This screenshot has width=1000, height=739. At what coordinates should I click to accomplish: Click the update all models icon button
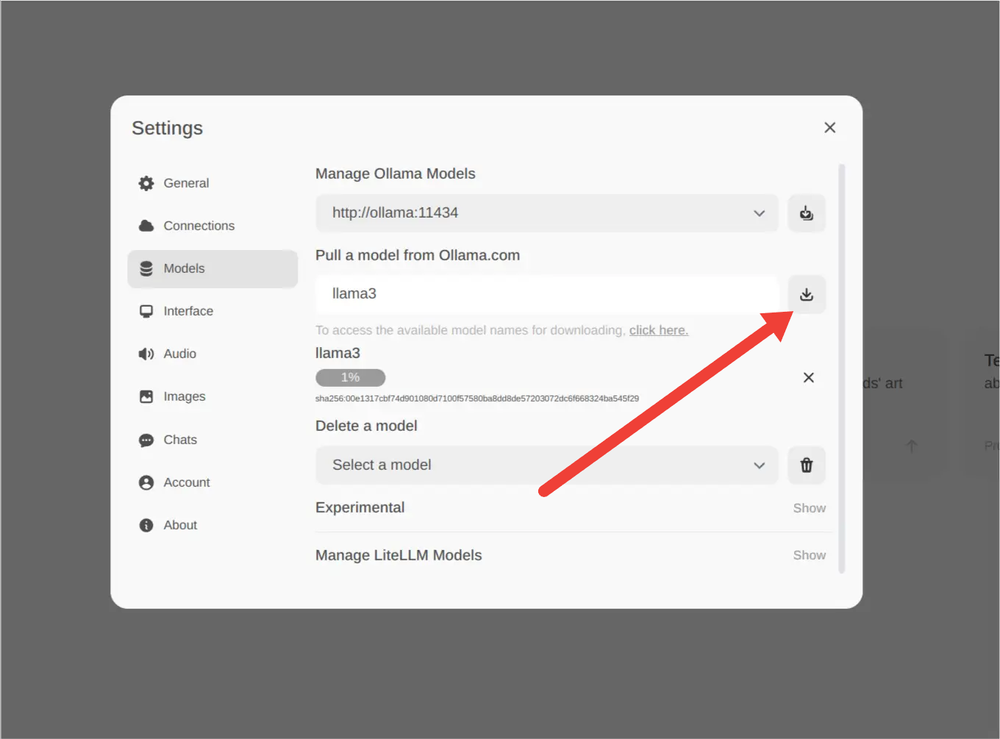pos(806,213)
